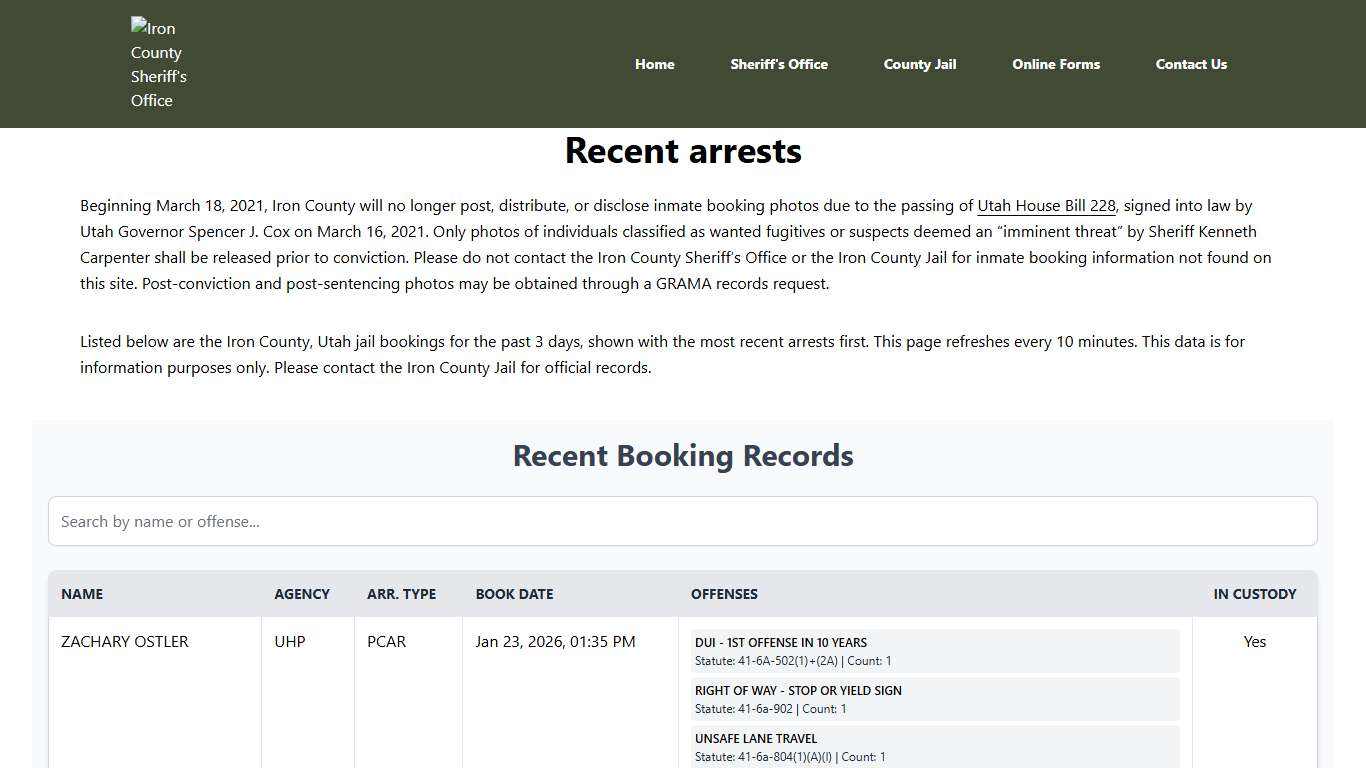Screen dimensions: 1366x768
Task: Click the OFFENSES column header
Action: (724, 594)
